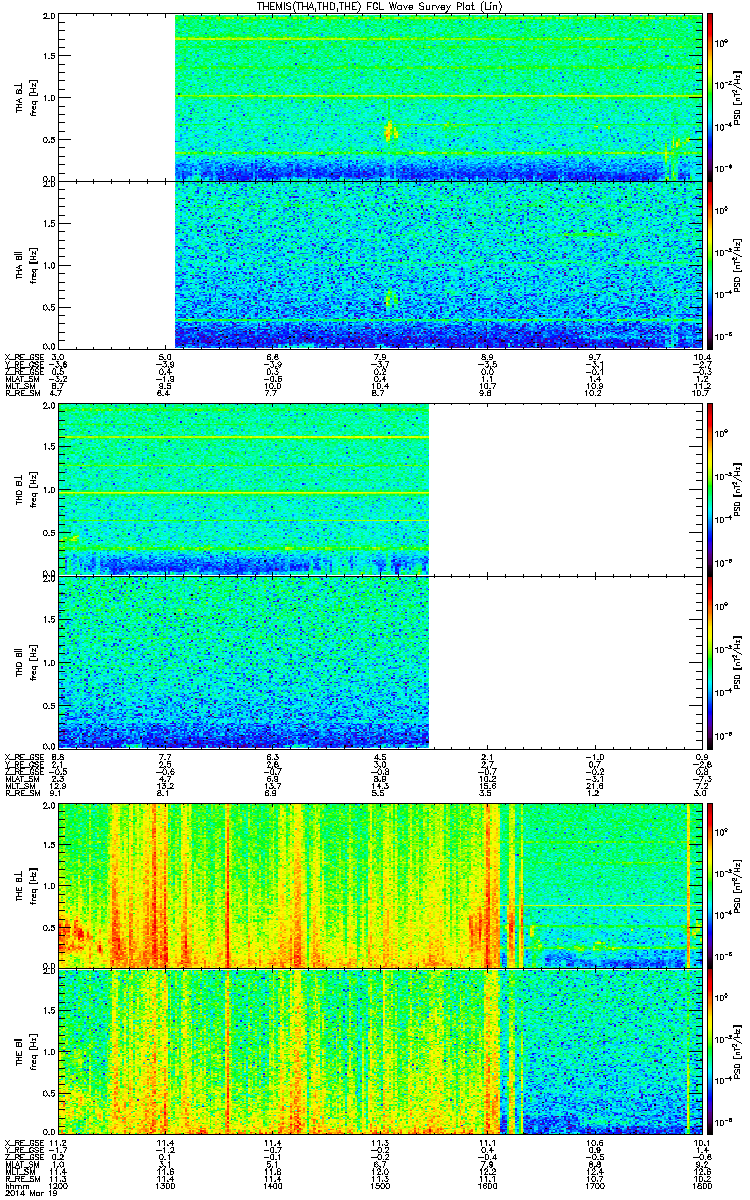Screen dimensions: 750x1200
Task: Click the THA B⊥ freq [Hz] axis label
Action: click(x=33, y=97)
